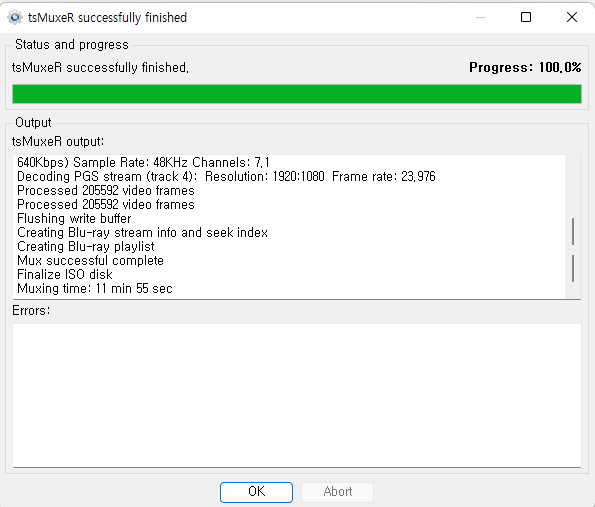Select 'Creating Blu-ray stream info and seek index'
The width and height of the screenshot is (595, 507).
142,232
